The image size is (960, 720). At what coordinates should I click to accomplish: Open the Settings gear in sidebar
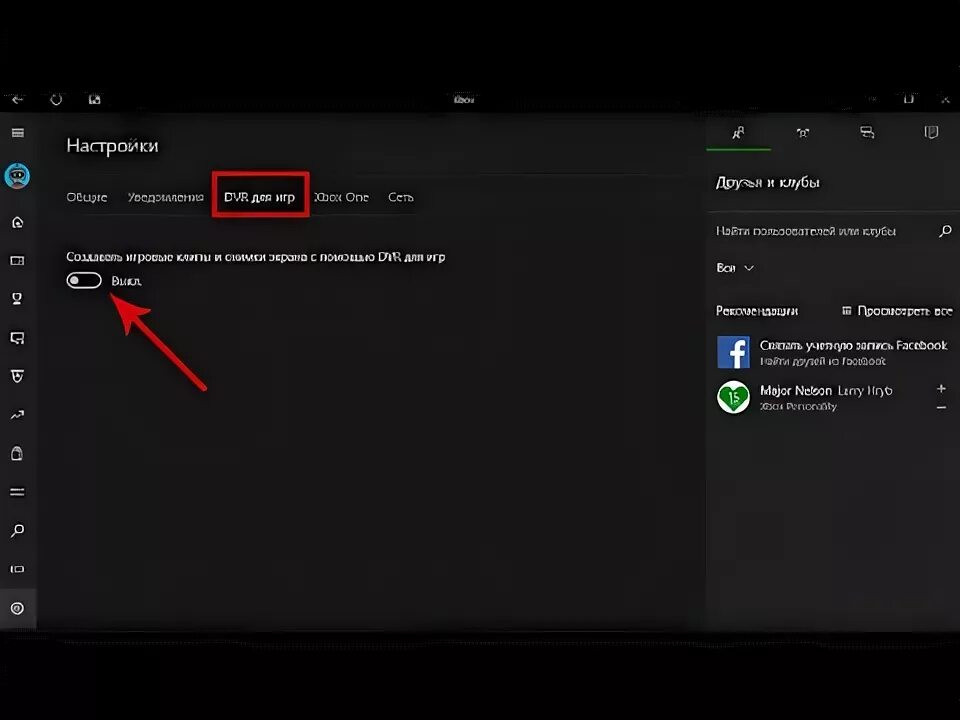(17, 608)
